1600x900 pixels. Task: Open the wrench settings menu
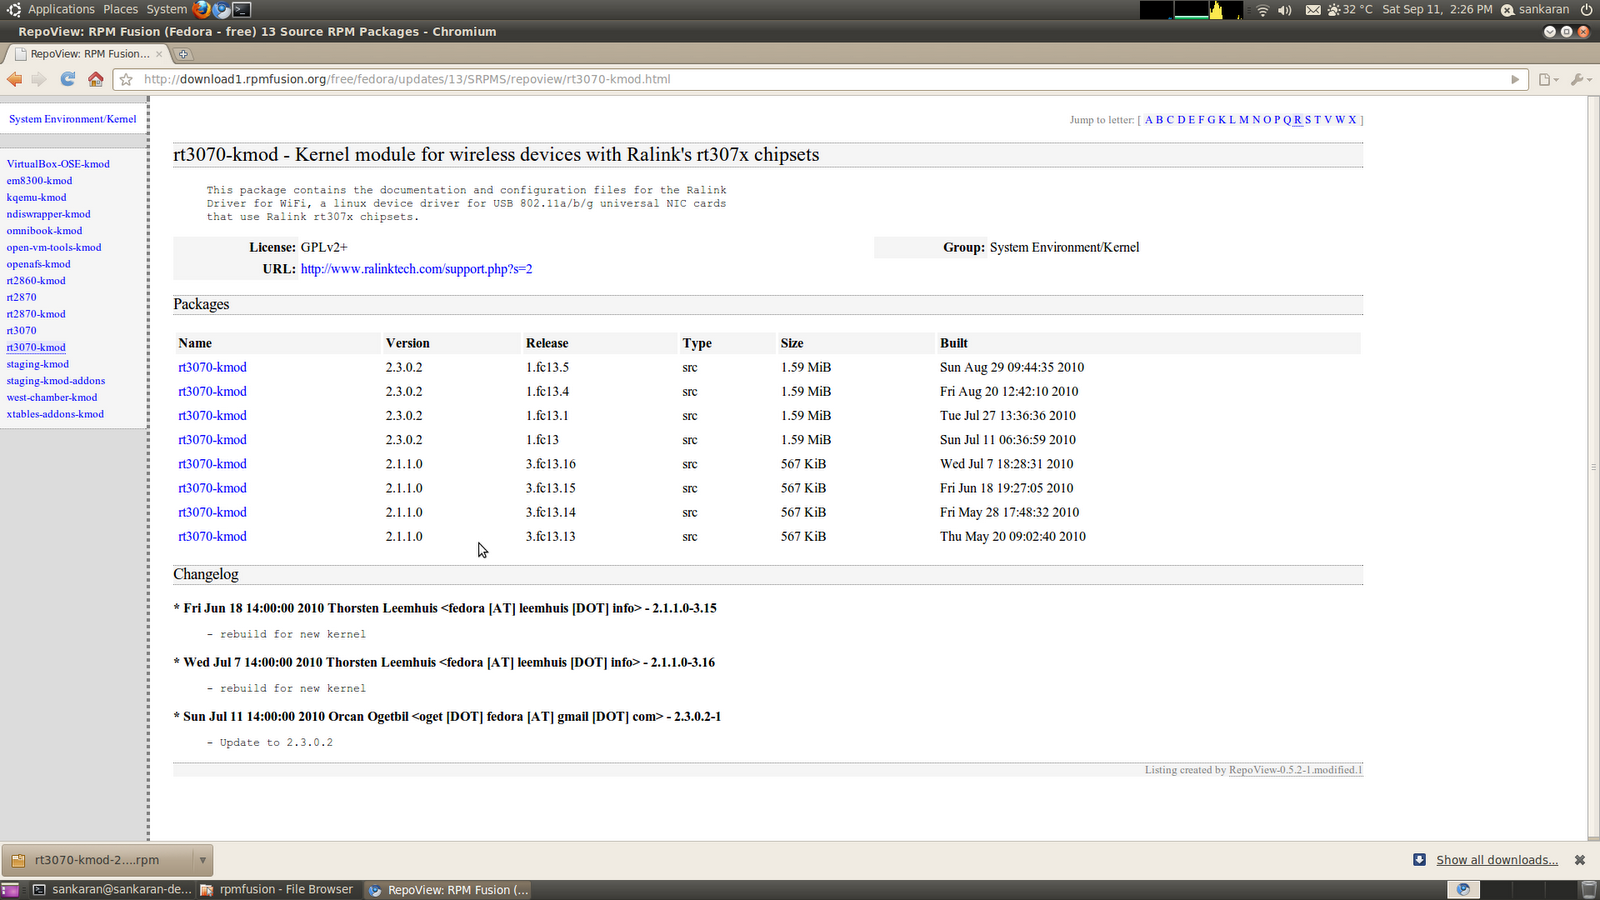click(1580, 79)
